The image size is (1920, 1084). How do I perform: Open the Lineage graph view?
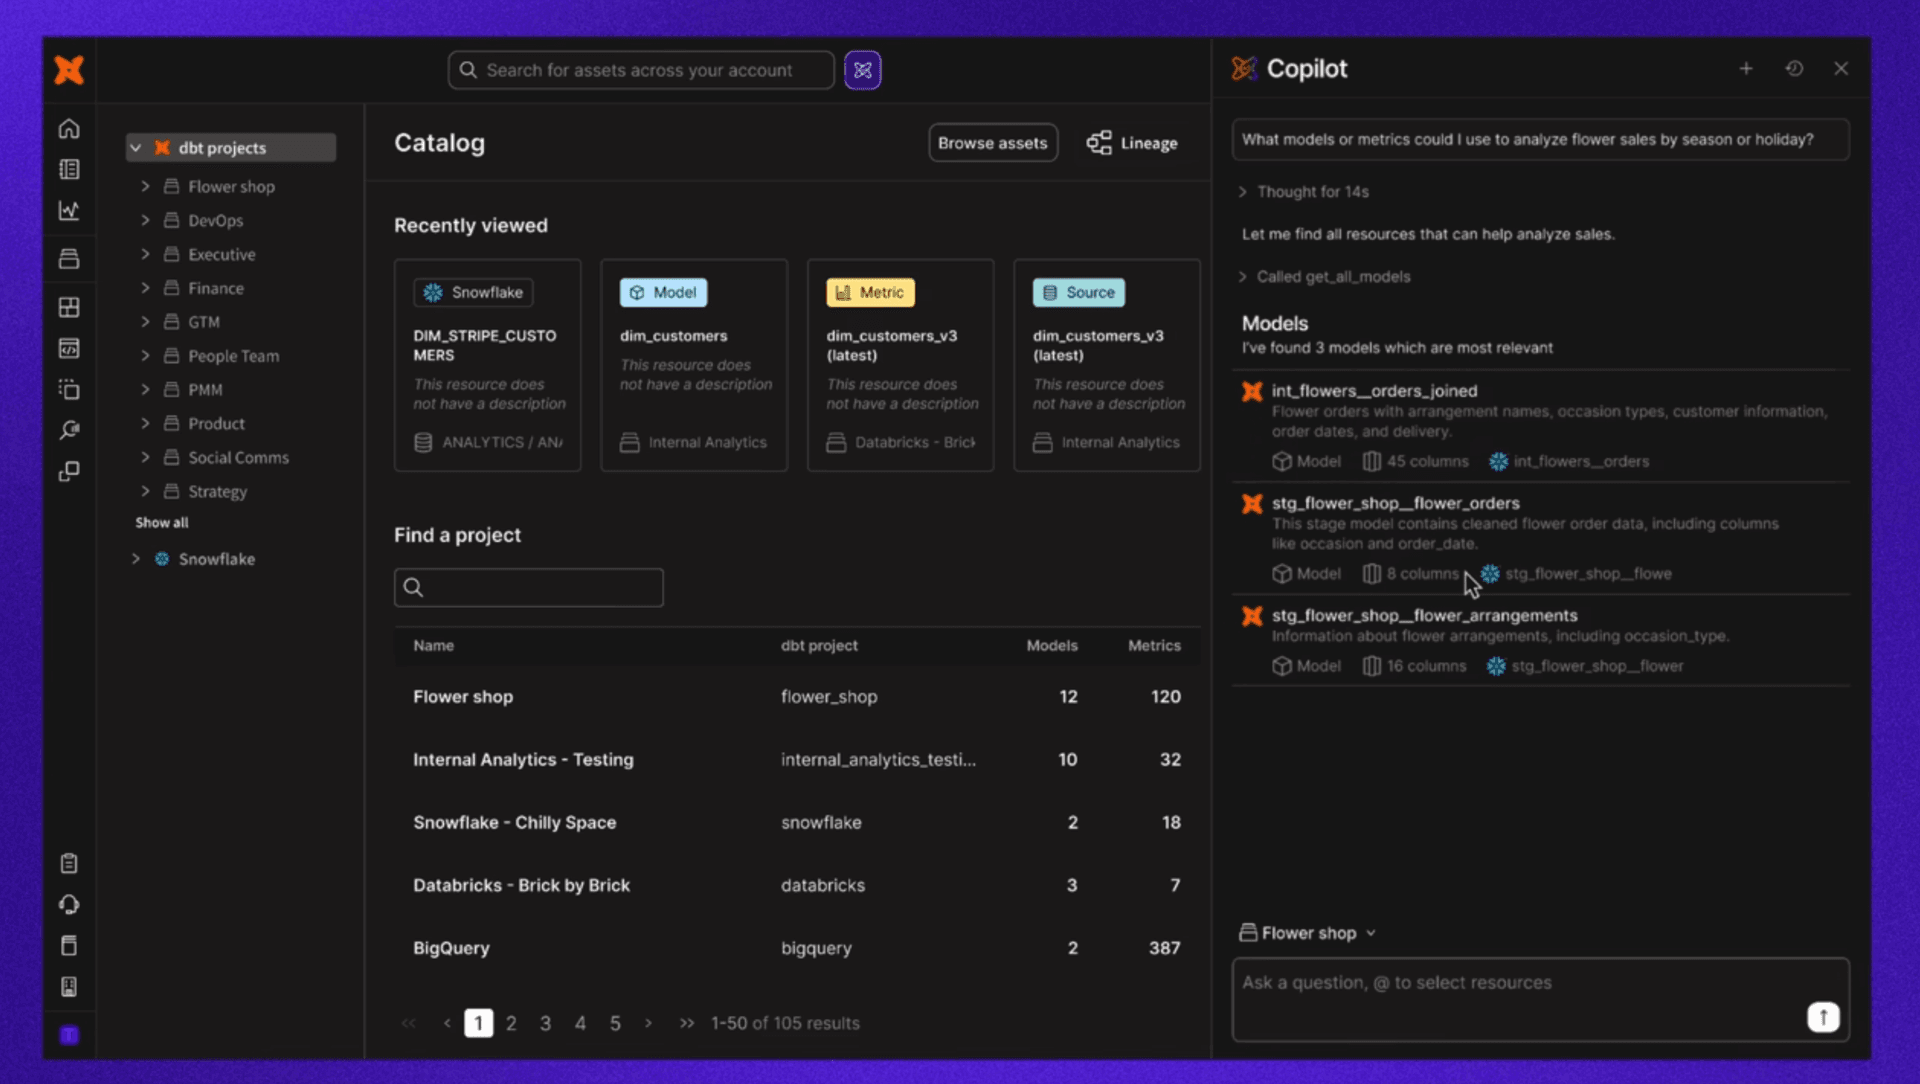(1132, 143)
